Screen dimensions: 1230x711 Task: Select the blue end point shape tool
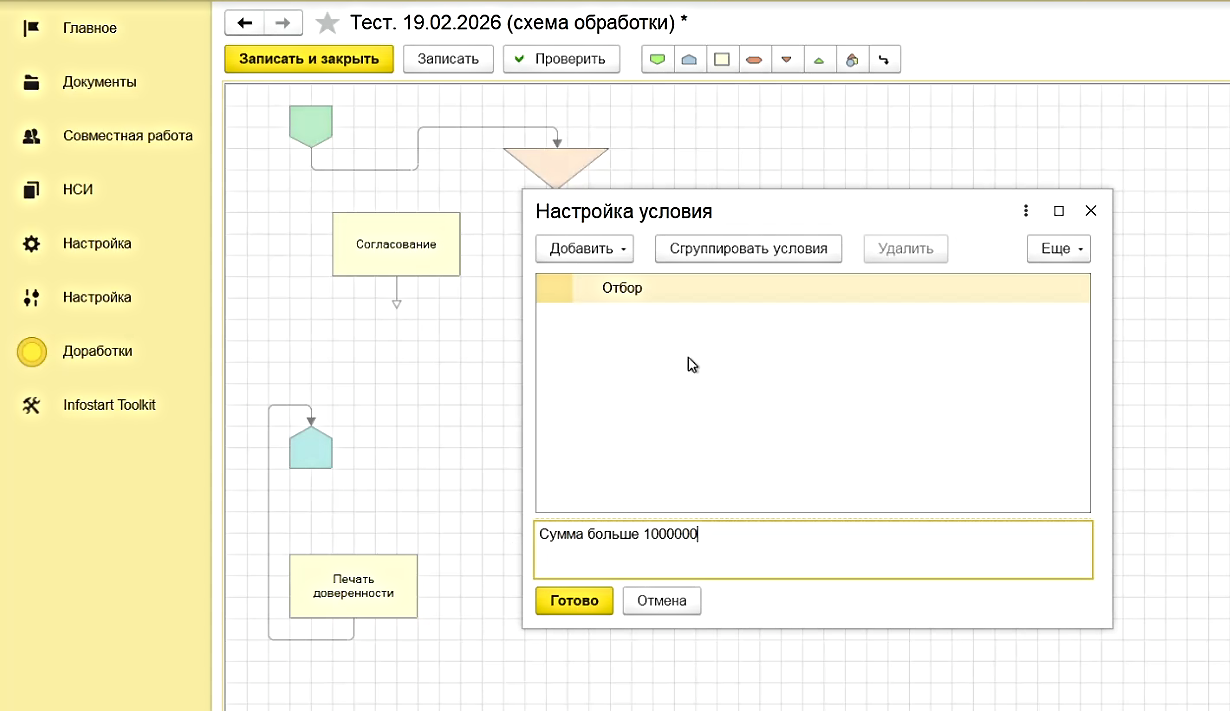(x=689, y=59)
